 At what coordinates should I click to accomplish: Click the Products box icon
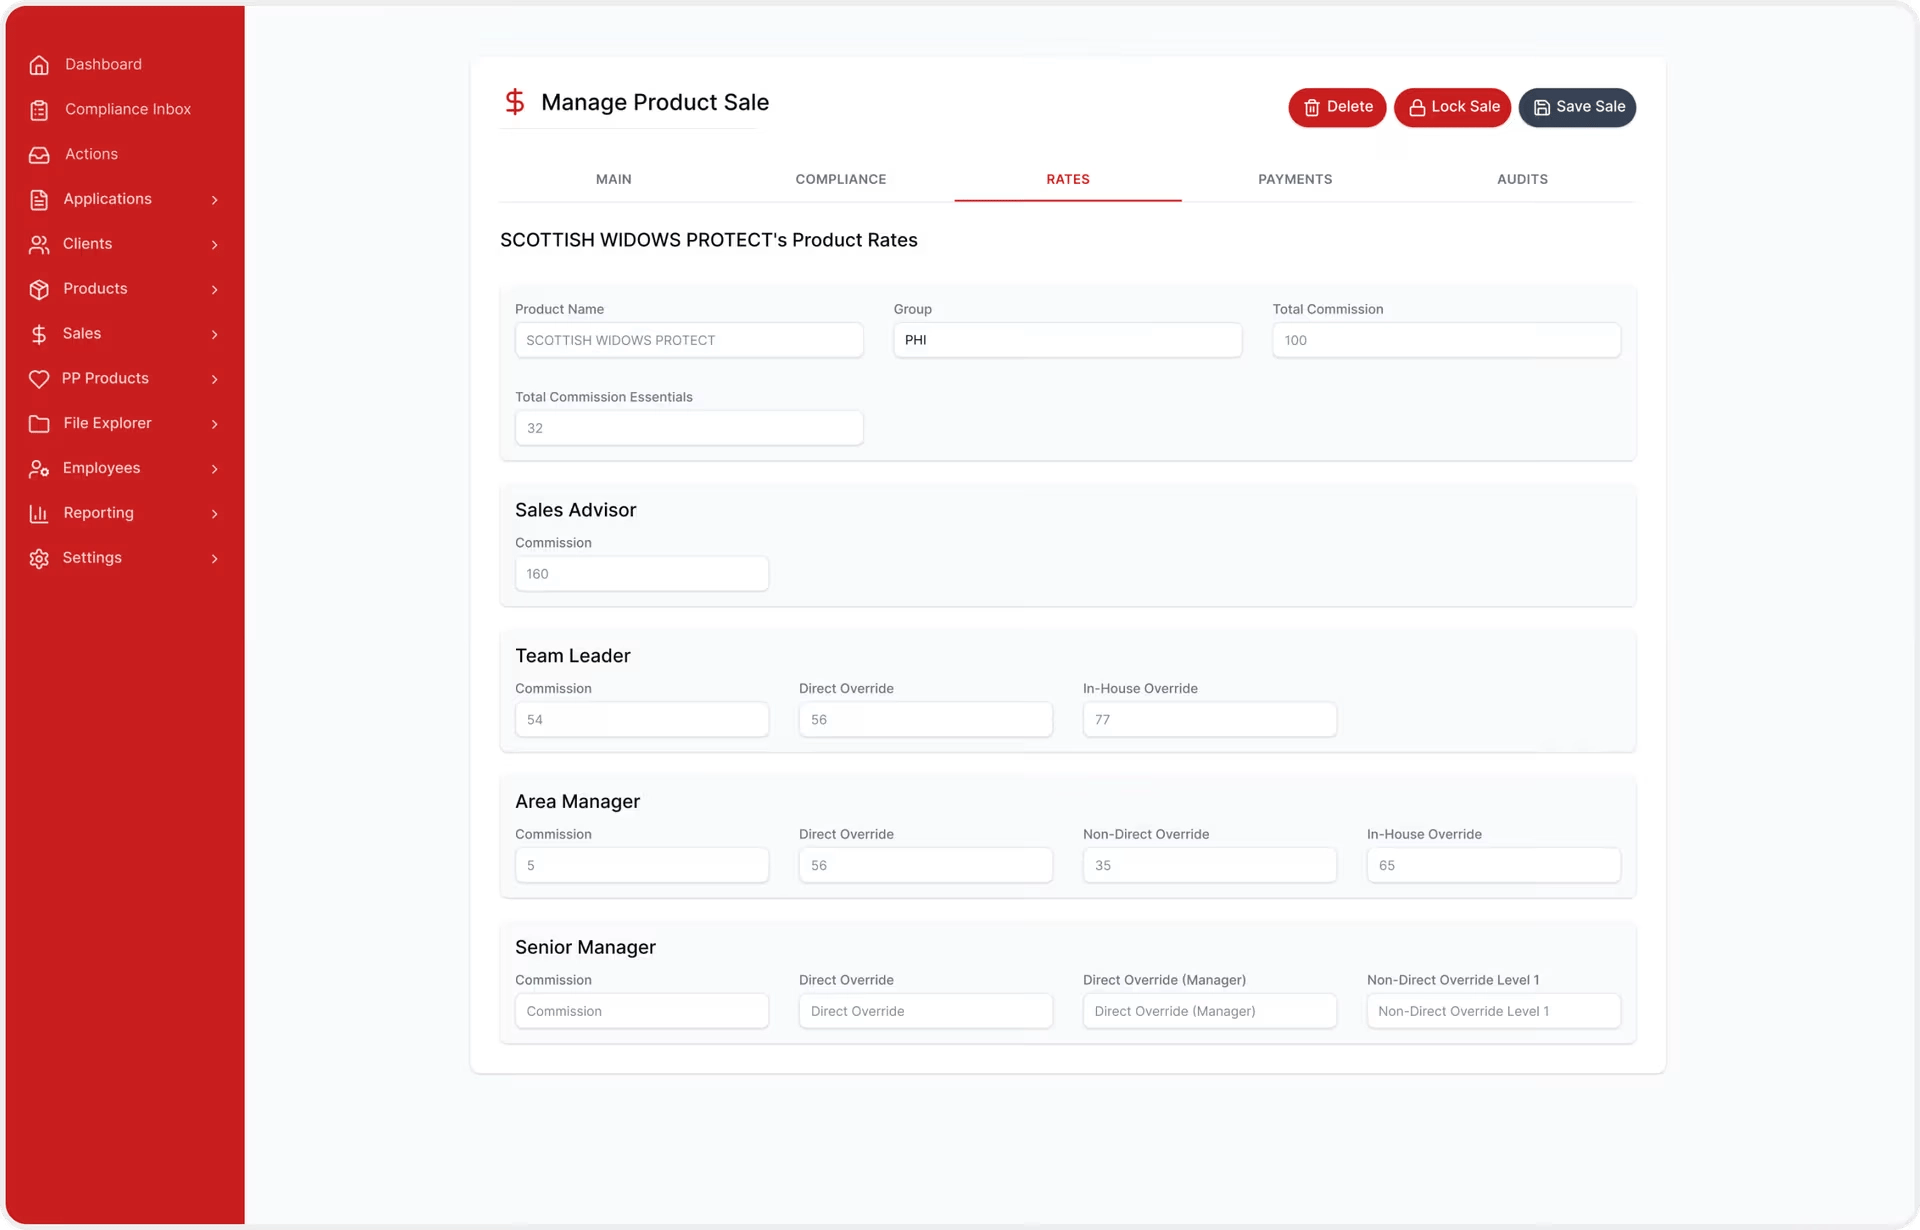(39, 290)
